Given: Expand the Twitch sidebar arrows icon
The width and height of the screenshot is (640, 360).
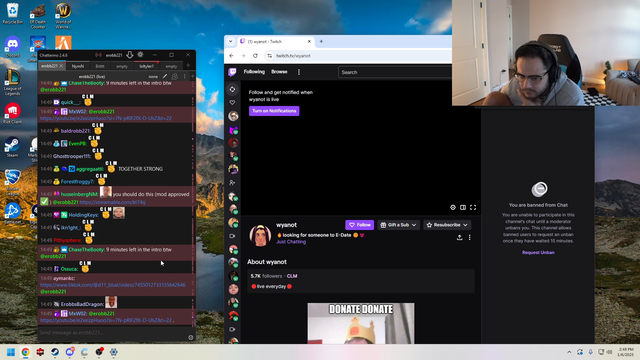Looking at the screenshot, I should (233, 89).
